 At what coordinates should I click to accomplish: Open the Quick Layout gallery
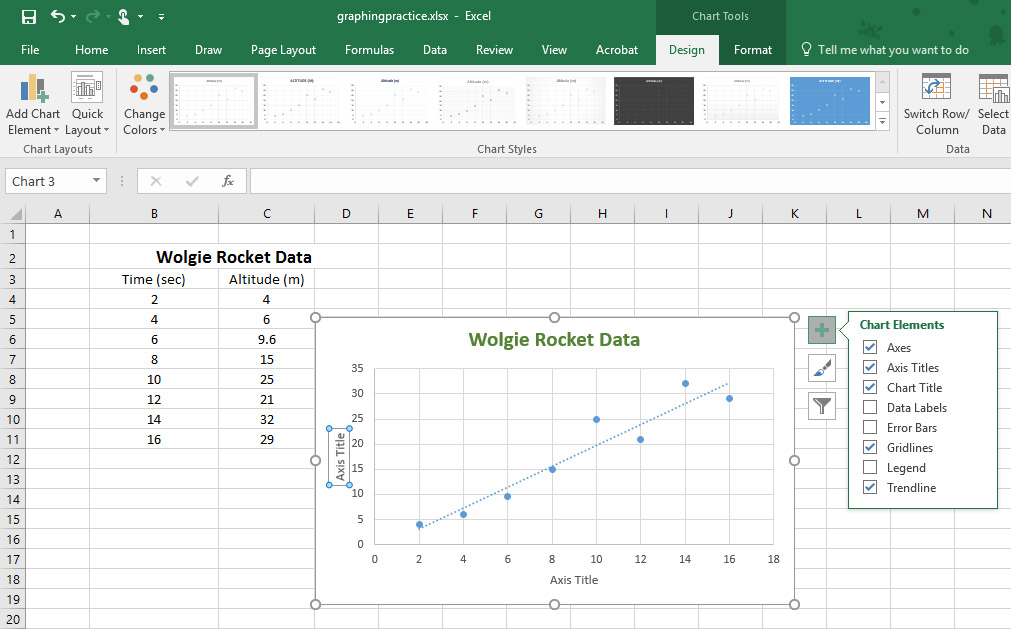(87, 105)
